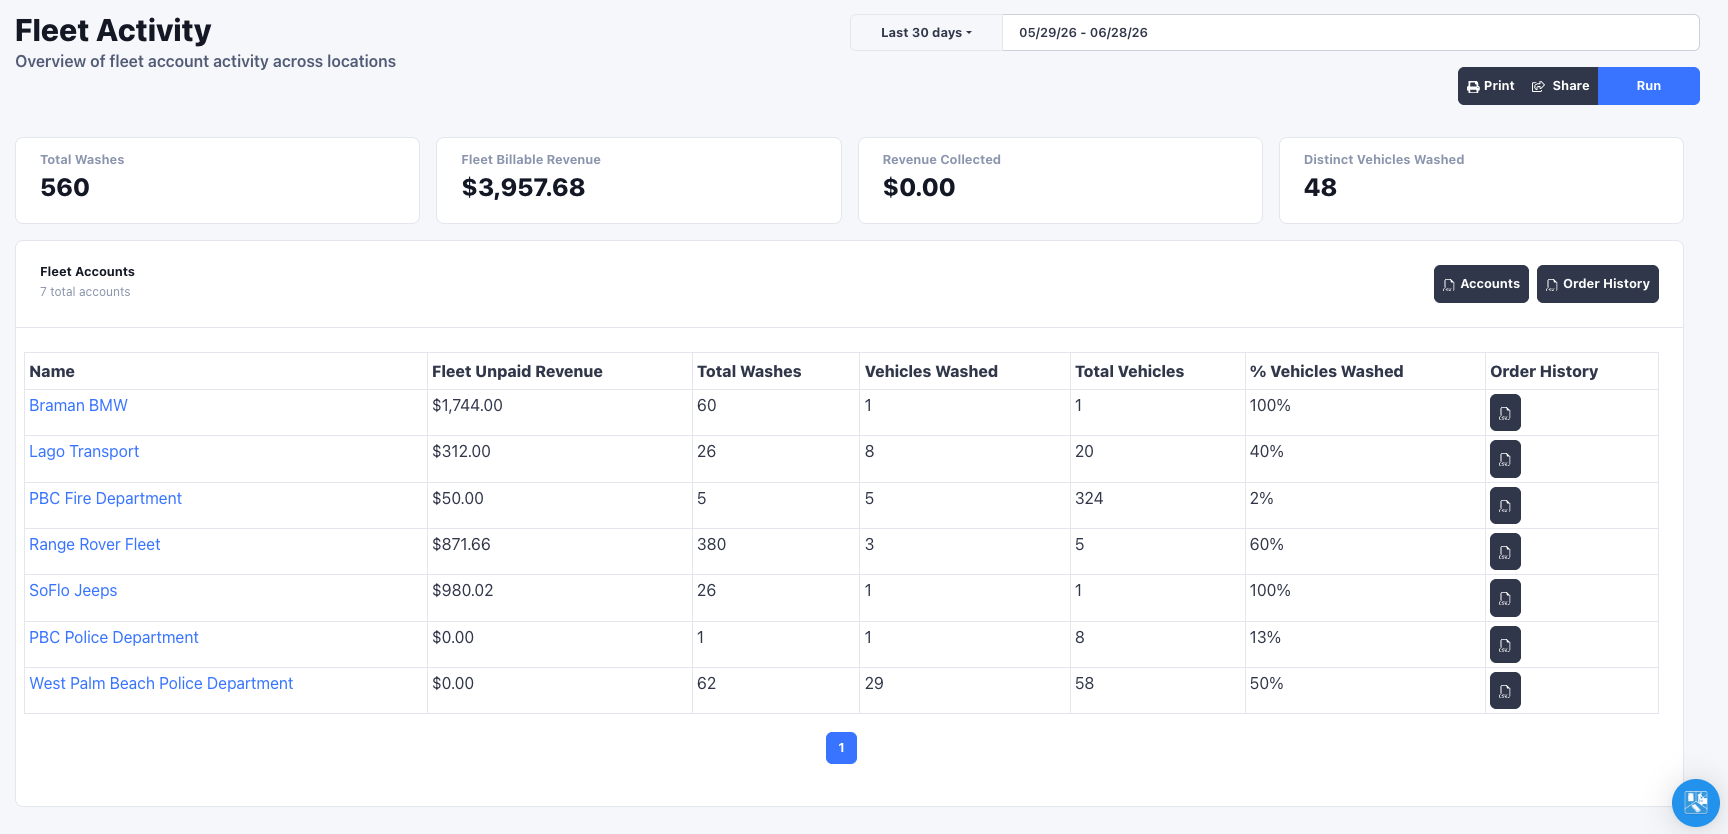
Task: Select the $1,744.00 unpaid revenue cell
Action: 559,412
